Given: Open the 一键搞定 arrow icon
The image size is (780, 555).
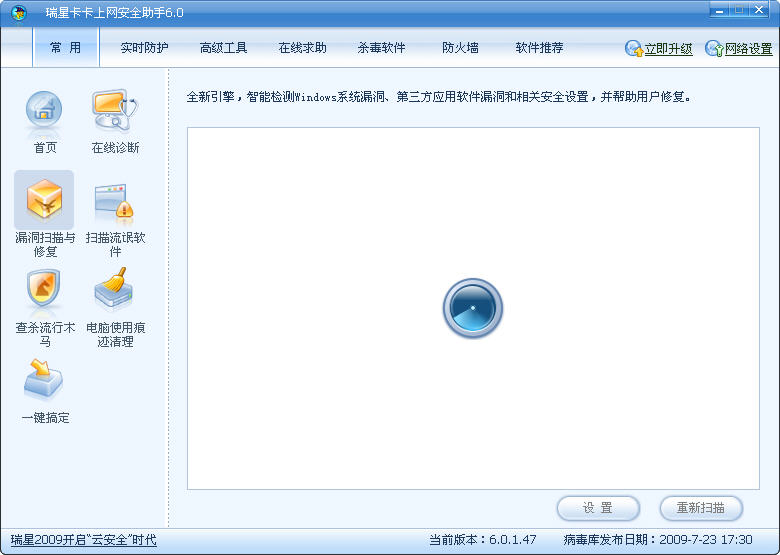Looking at the screenshot, I should coord(43,379).
